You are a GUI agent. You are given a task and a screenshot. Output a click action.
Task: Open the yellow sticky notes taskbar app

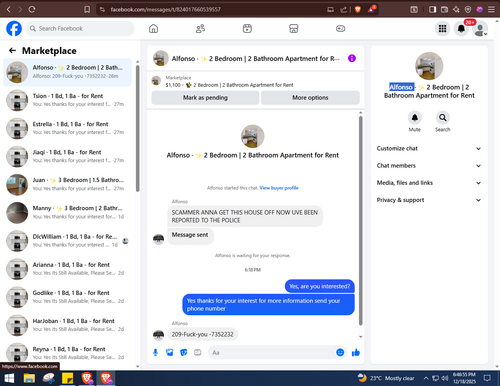coord(68,378)
